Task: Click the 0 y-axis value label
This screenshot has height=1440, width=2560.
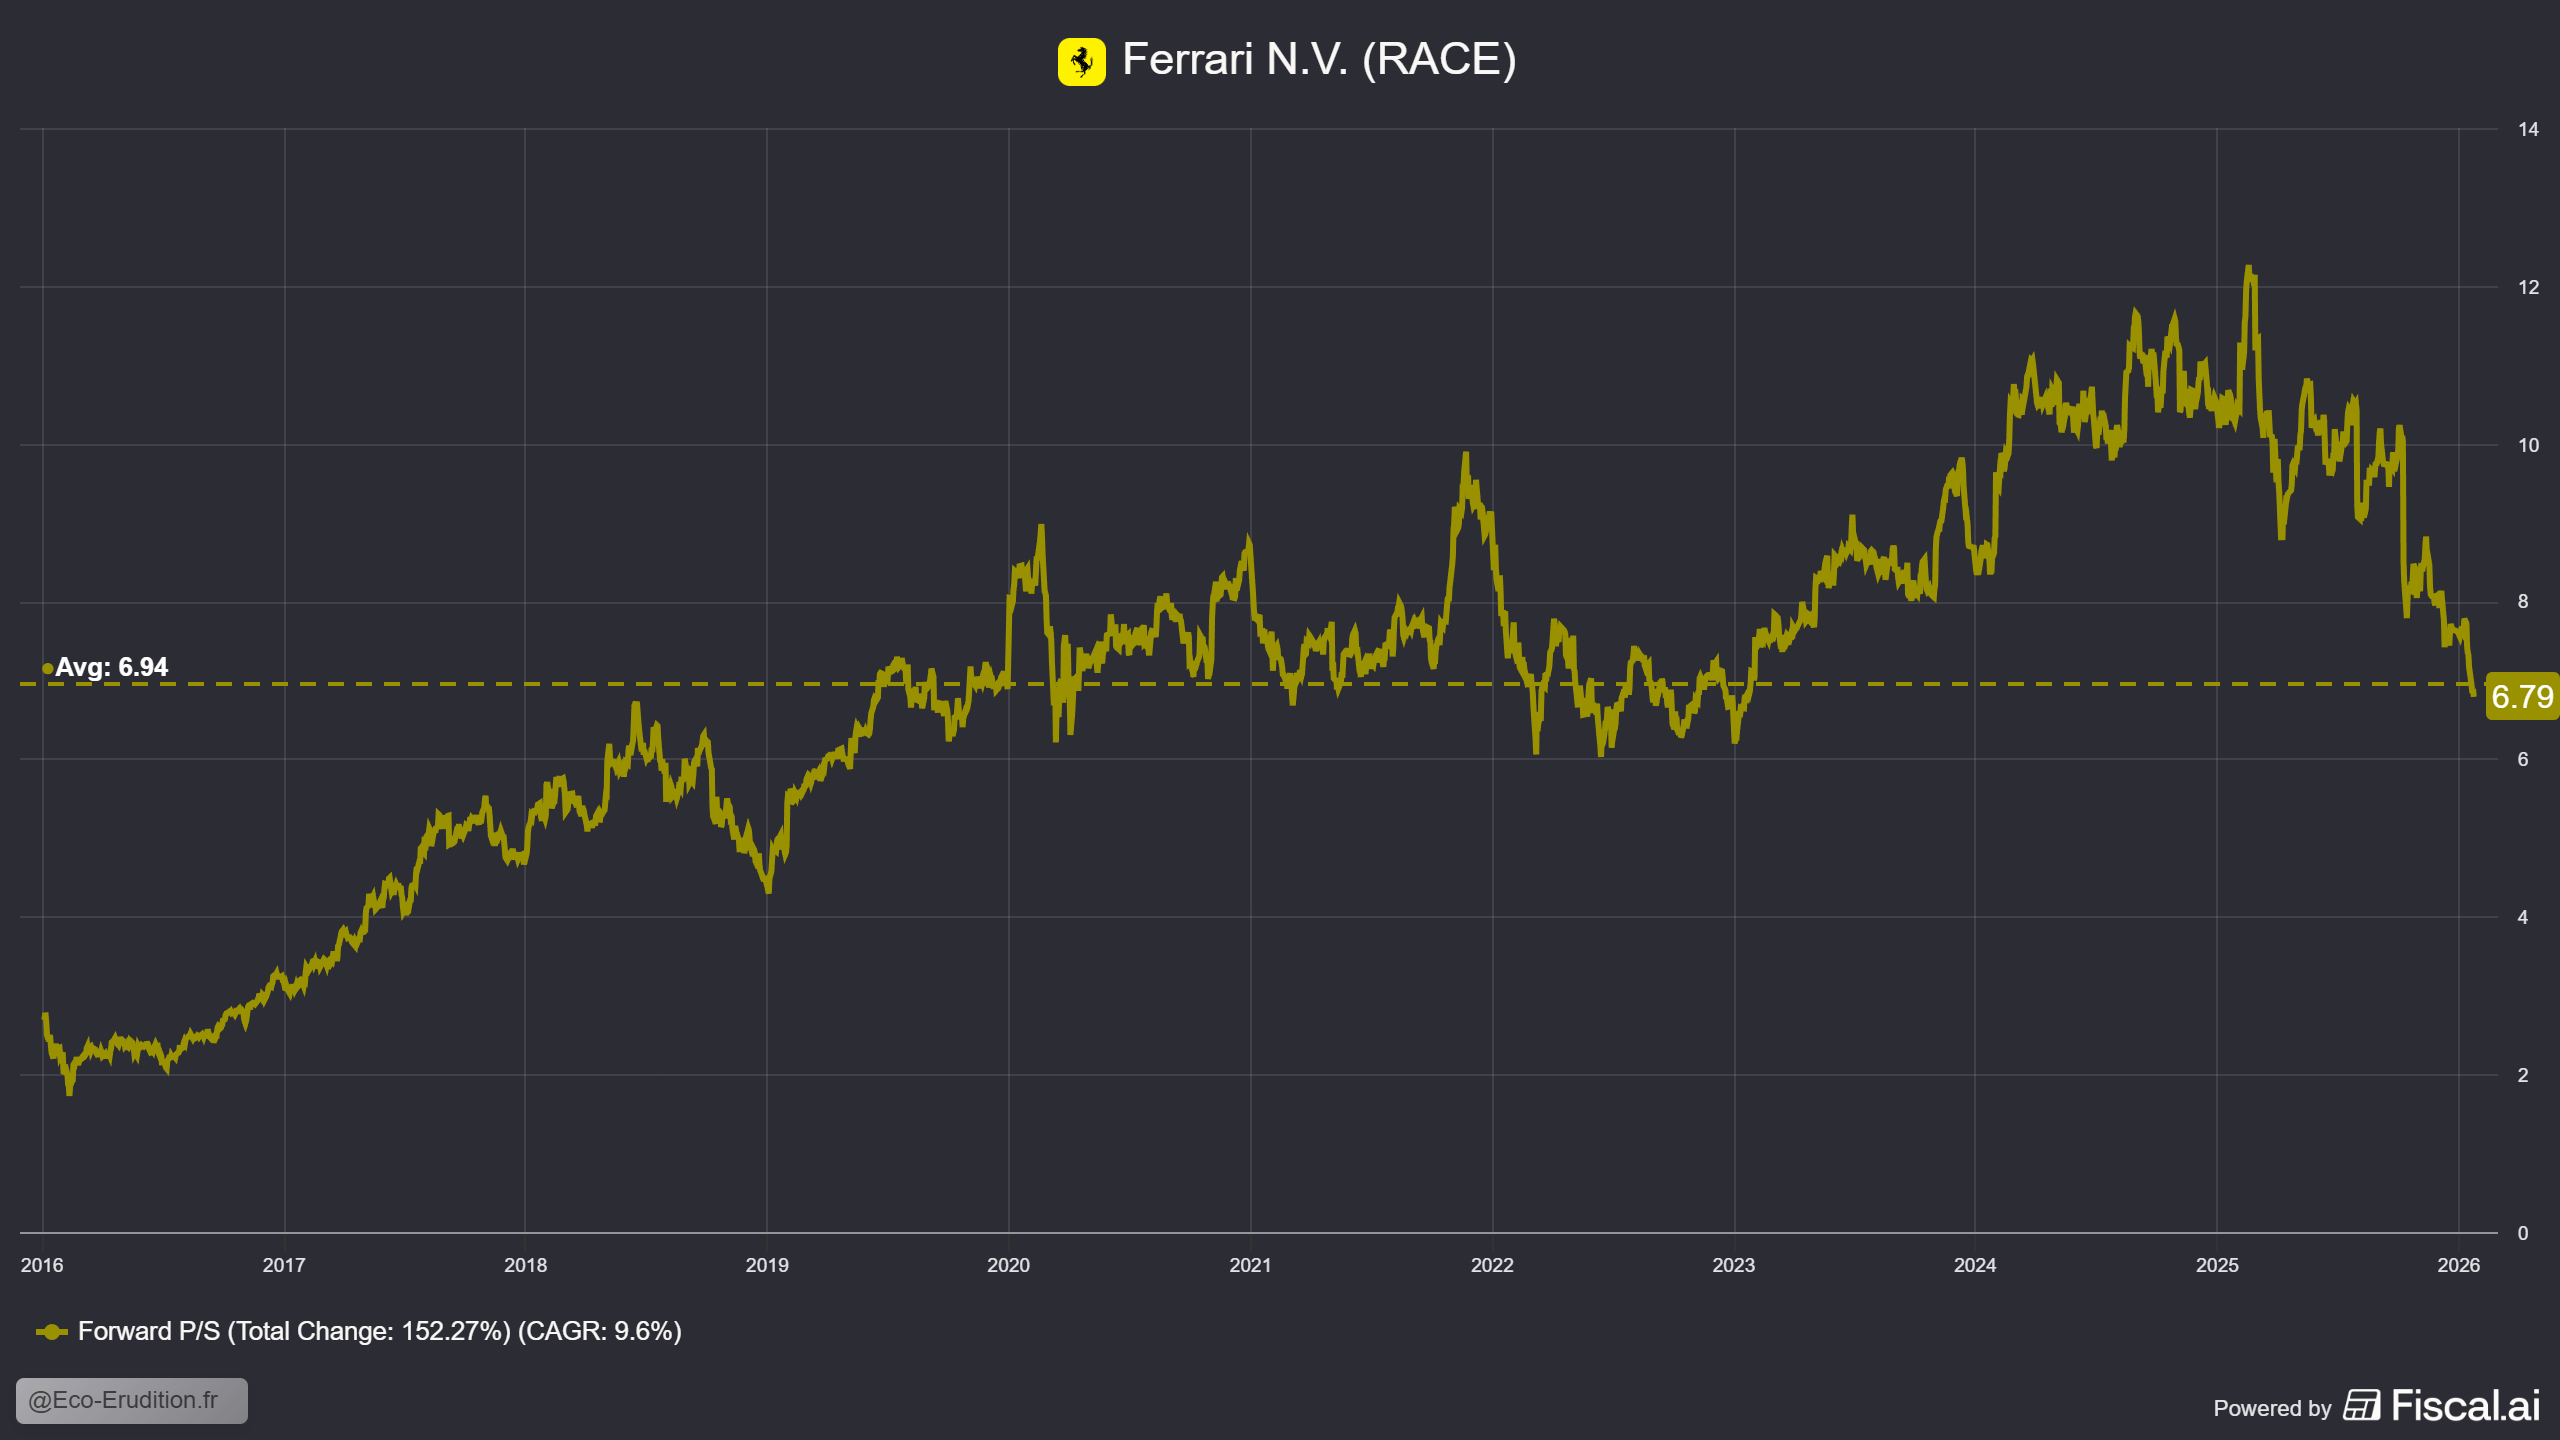Action: coord(2522,1233)
